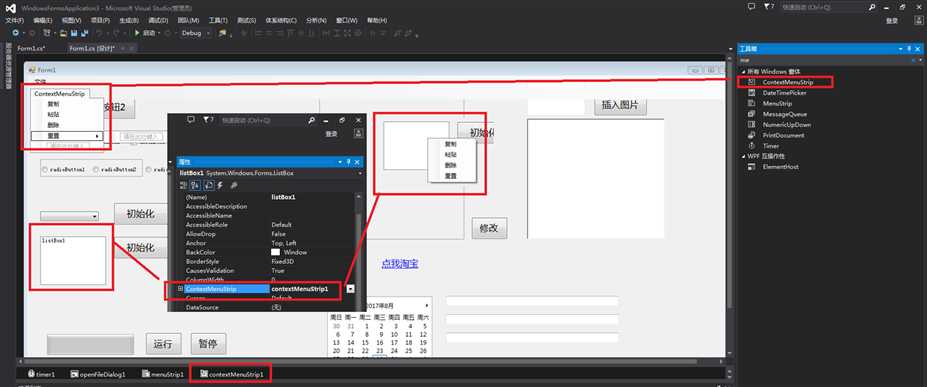Select the NumericUpDown toolbox icon

coord(751,125)
